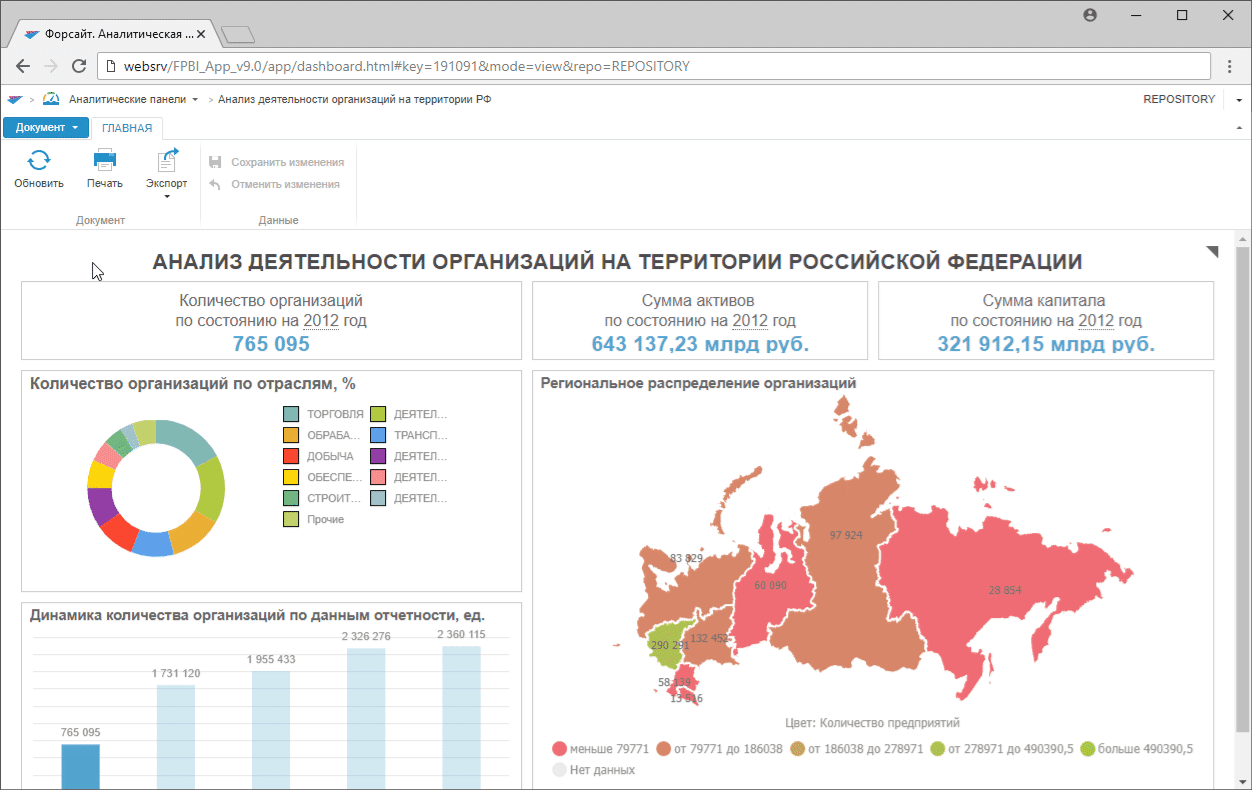
Task: Click the Chrome user profile icon
Action: click(x=1090, y=15)
